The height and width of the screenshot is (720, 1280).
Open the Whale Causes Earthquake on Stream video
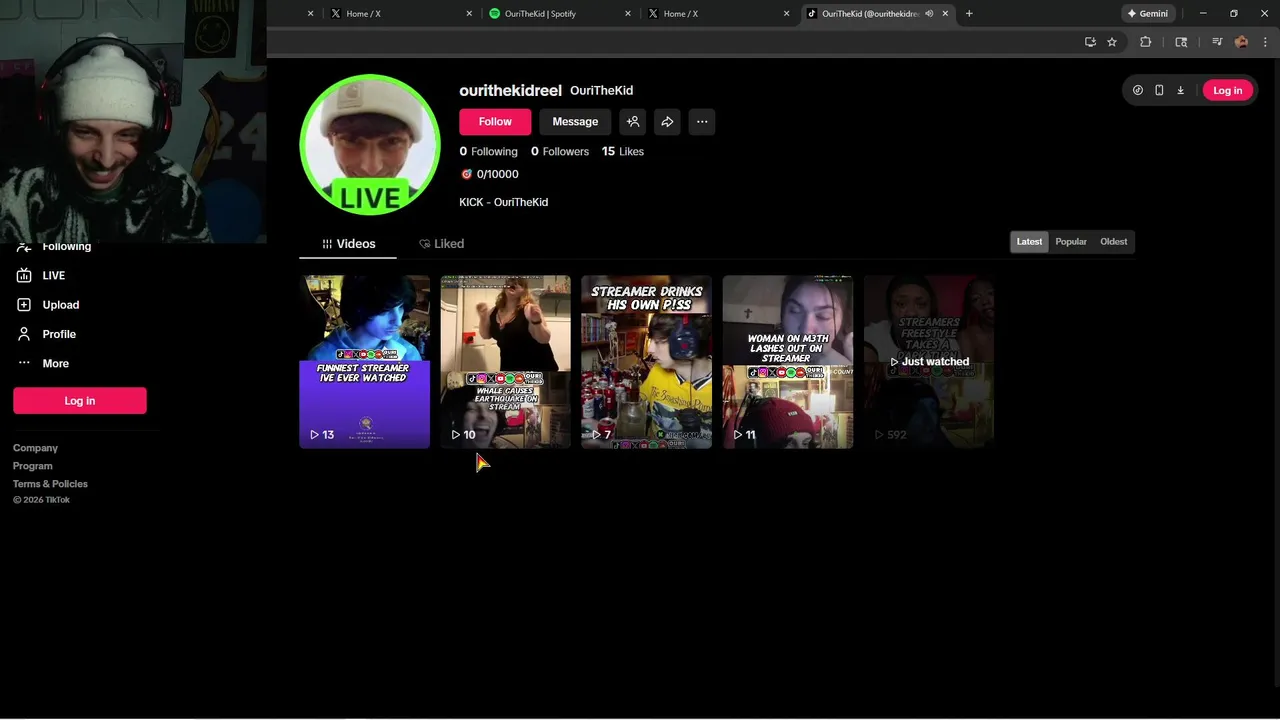[x=506, y=362]
